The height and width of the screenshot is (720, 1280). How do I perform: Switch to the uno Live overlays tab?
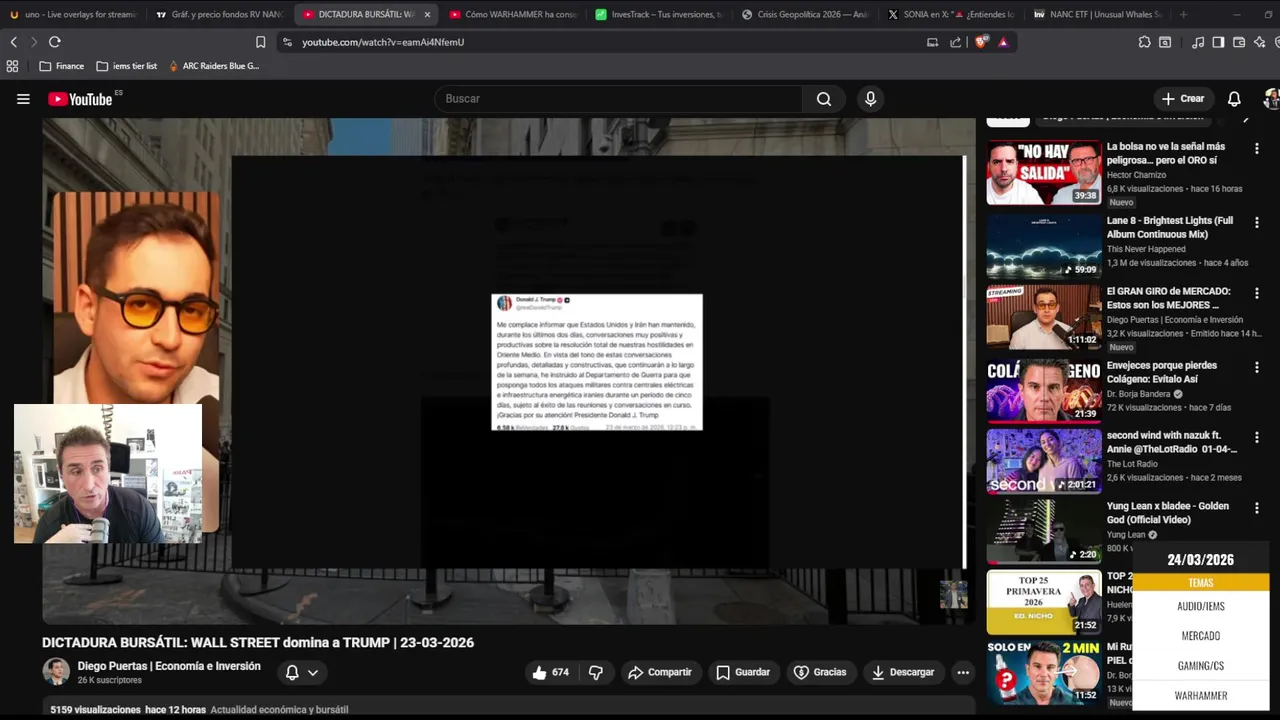(72, 14)
